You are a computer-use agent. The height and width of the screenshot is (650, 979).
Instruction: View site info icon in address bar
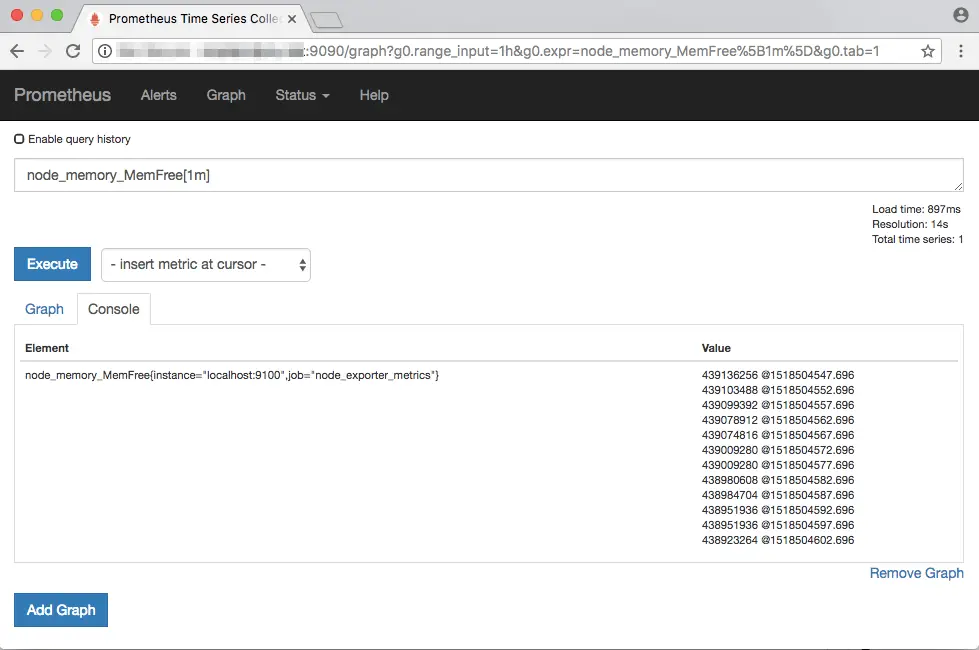pos(105,51)
